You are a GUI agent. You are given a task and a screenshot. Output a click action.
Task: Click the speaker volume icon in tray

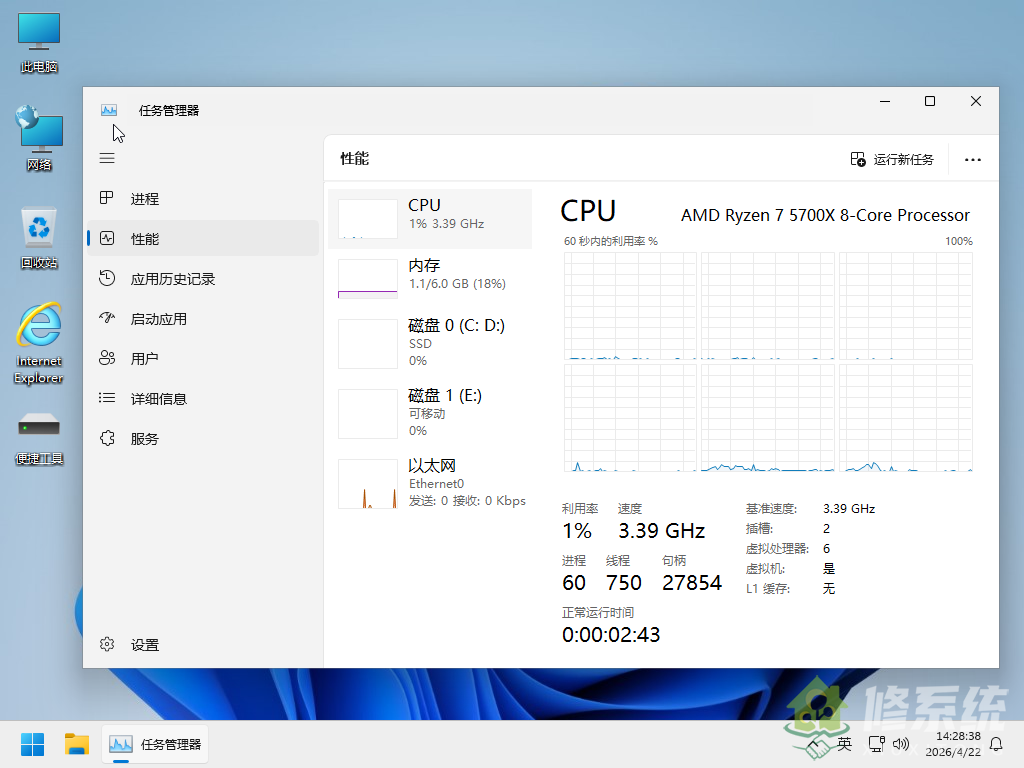pyautogui.click(x=901, y=744)
